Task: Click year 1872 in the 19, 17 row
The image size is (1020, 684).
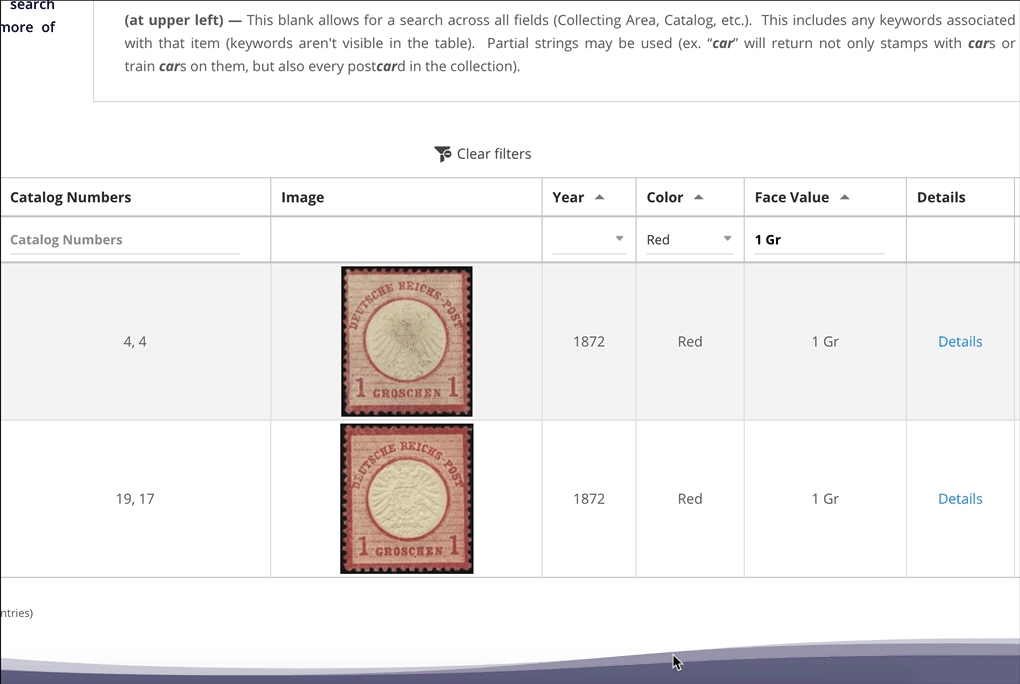Action: coord(589,499)
